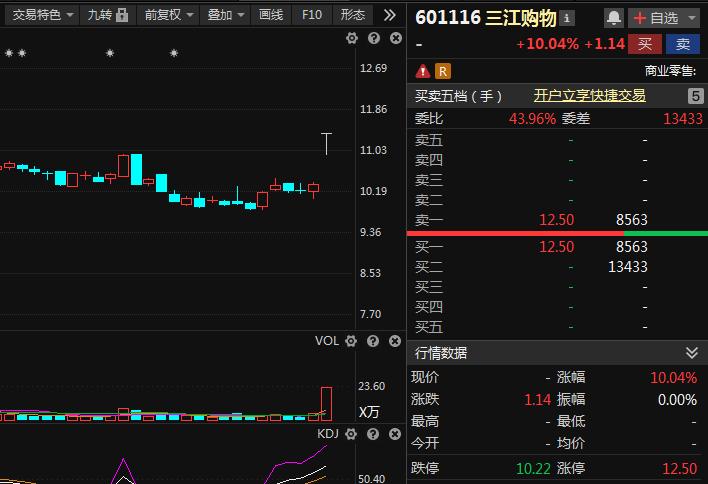Image resolution: width=708 pixels, height=484 pixels.
Task: Click the 买一 price 12.50
Action: coord(556,247)
